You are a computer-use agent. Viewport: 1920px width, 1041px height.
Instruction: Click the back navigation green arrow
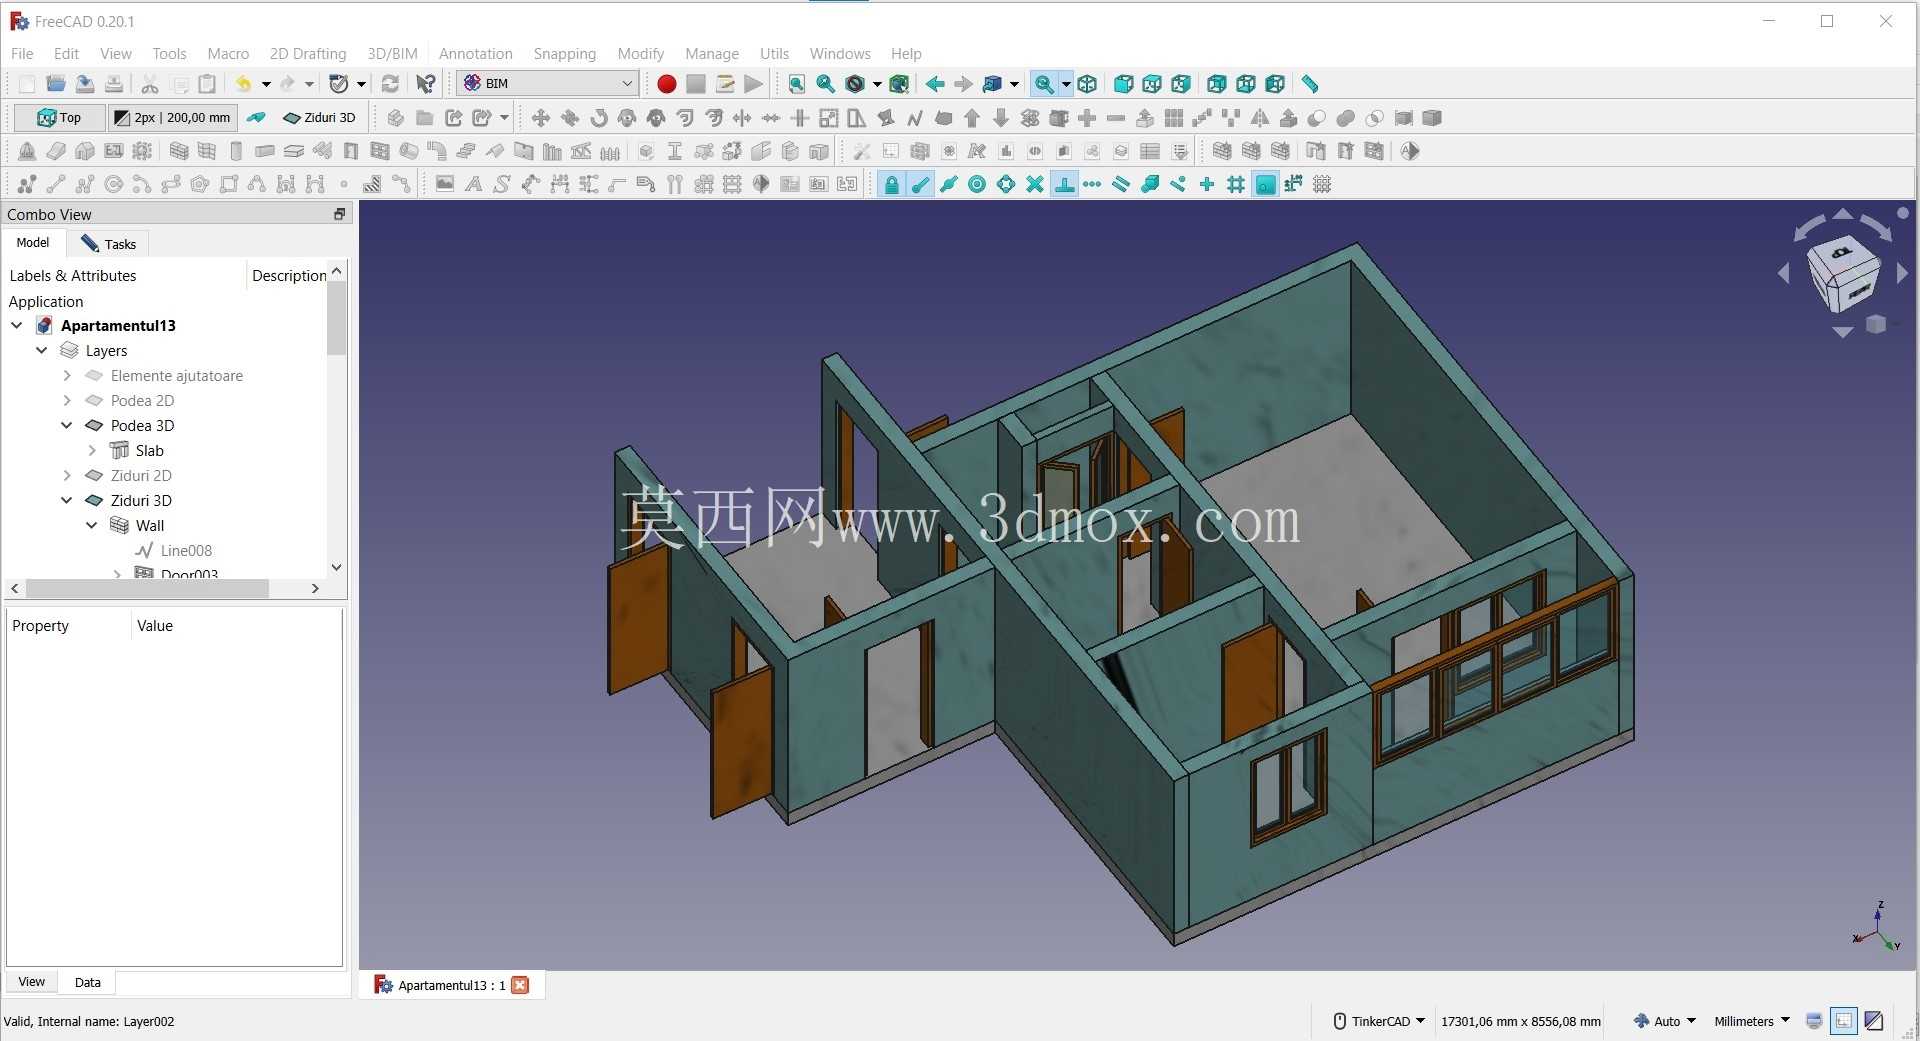[x=934, y=84]
